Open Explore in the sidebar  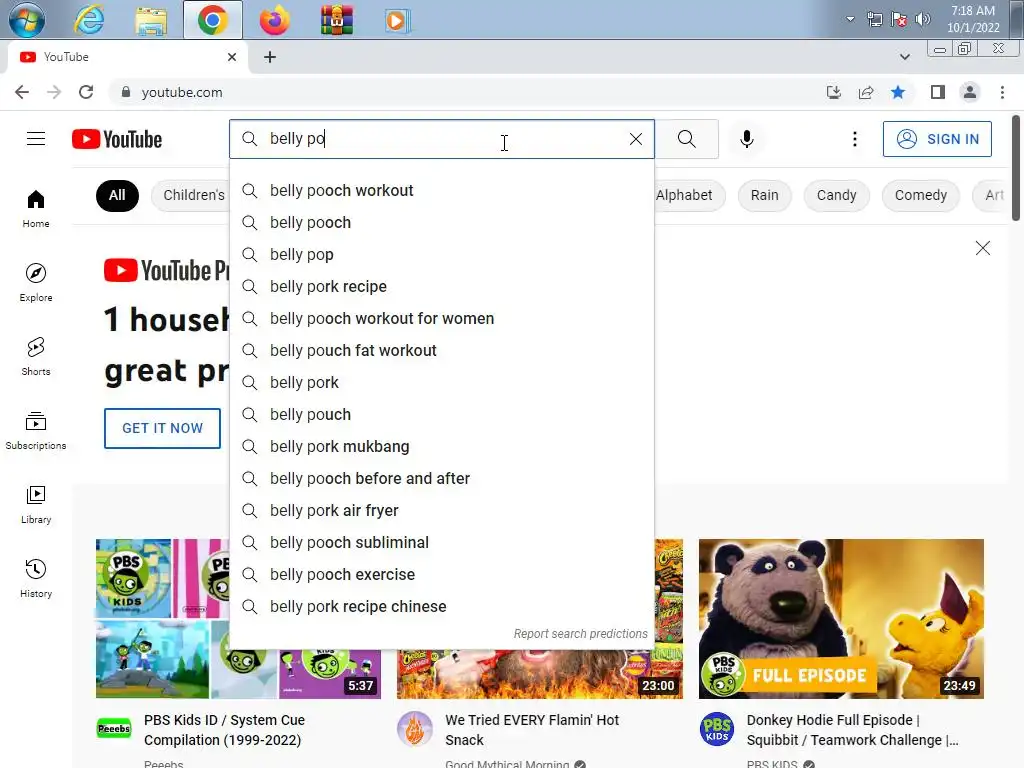36,283
